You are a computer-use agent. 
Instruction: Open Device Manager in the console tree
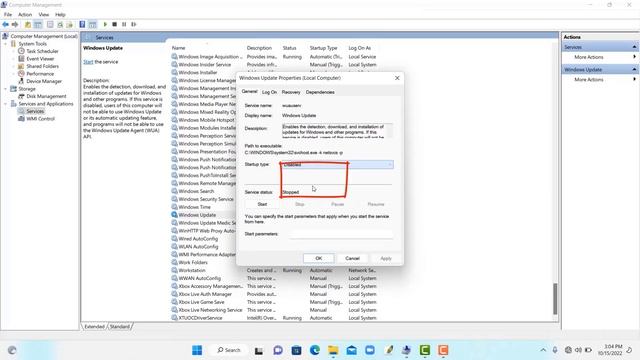click(x=44, y=81)
